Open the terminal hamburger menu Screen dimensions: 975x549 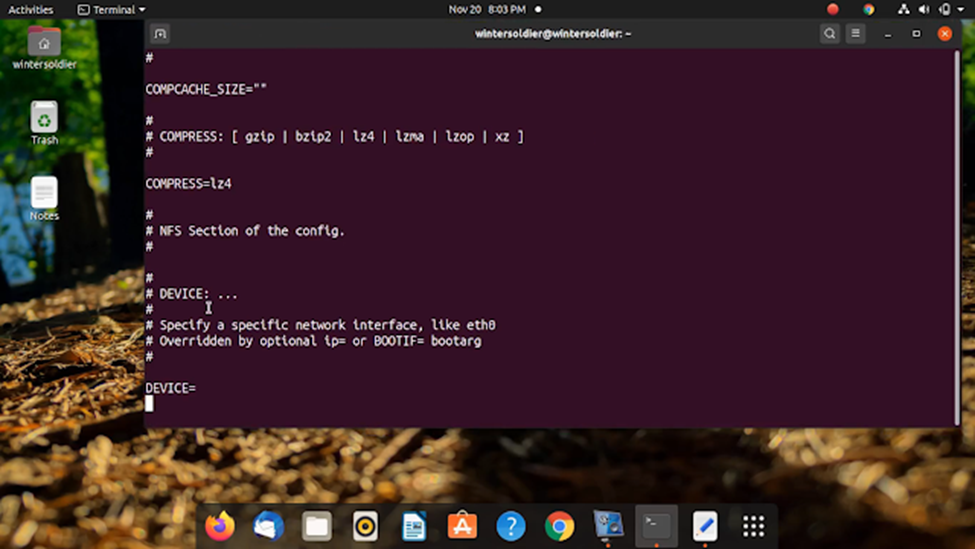tap(855, 33)
